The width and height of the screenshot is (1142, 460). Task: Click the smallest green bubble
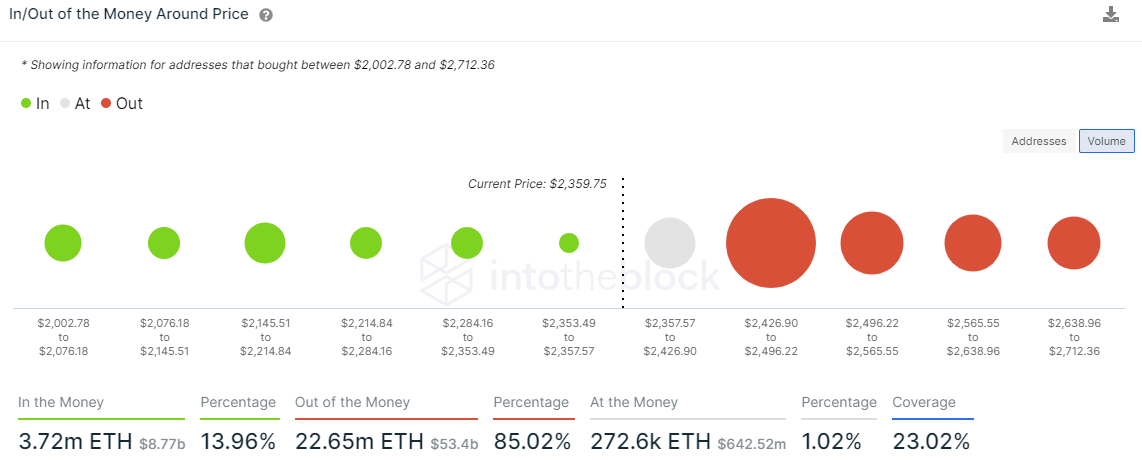(x=569, y=243)
